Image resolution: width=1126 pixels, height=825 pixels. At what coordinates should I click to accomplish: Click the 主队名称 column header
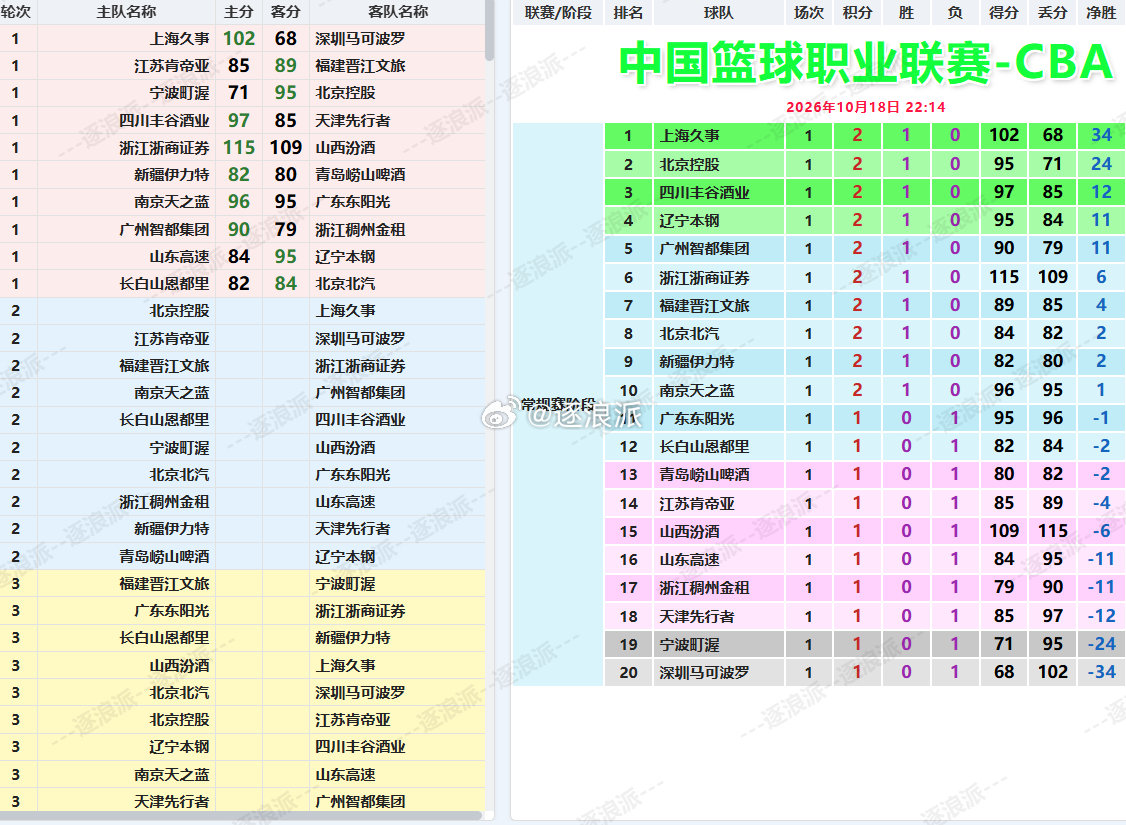(126, 12)
